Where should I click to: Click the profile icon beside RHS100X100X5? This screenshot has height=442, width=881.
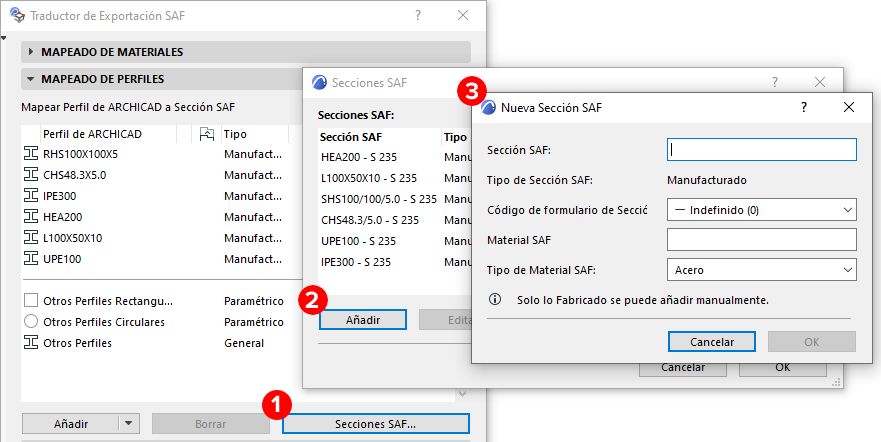pos(30,154)
